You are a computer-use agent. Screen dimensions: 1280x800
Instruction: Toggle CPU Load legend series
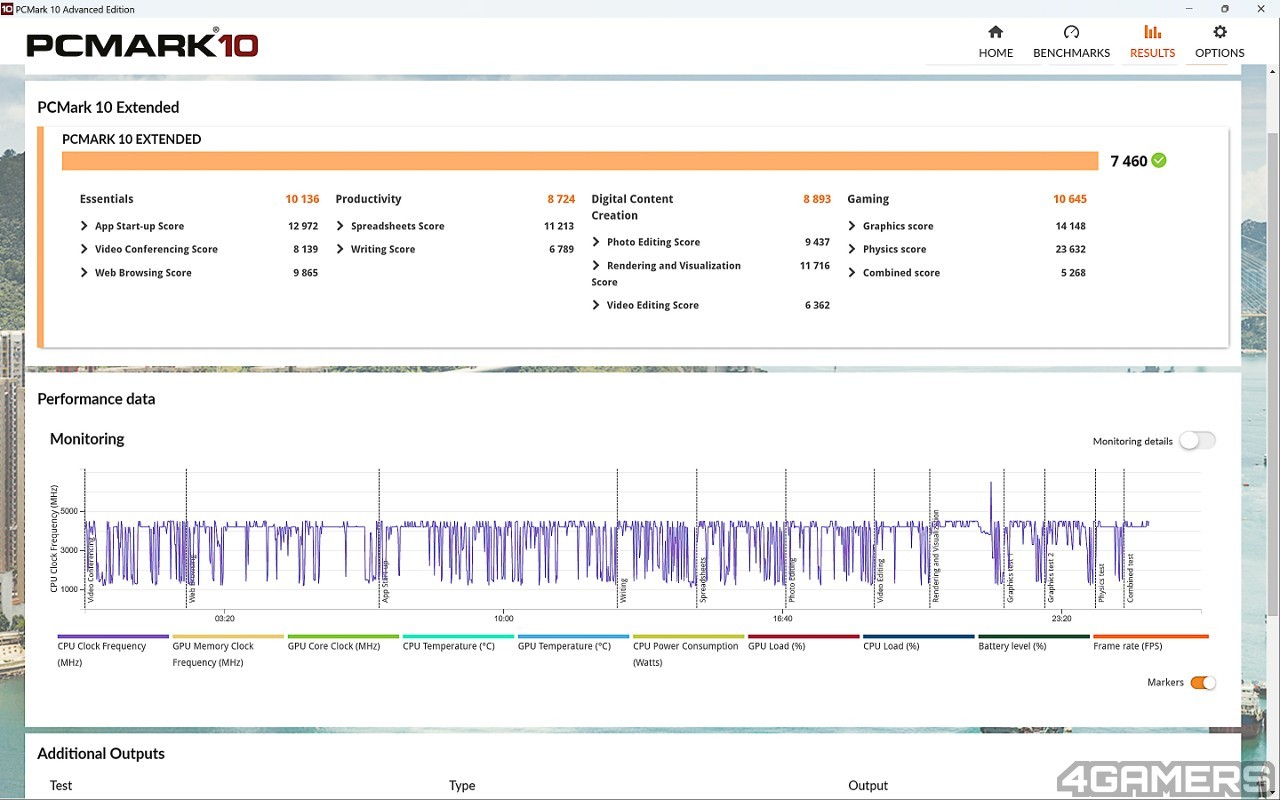918,645
